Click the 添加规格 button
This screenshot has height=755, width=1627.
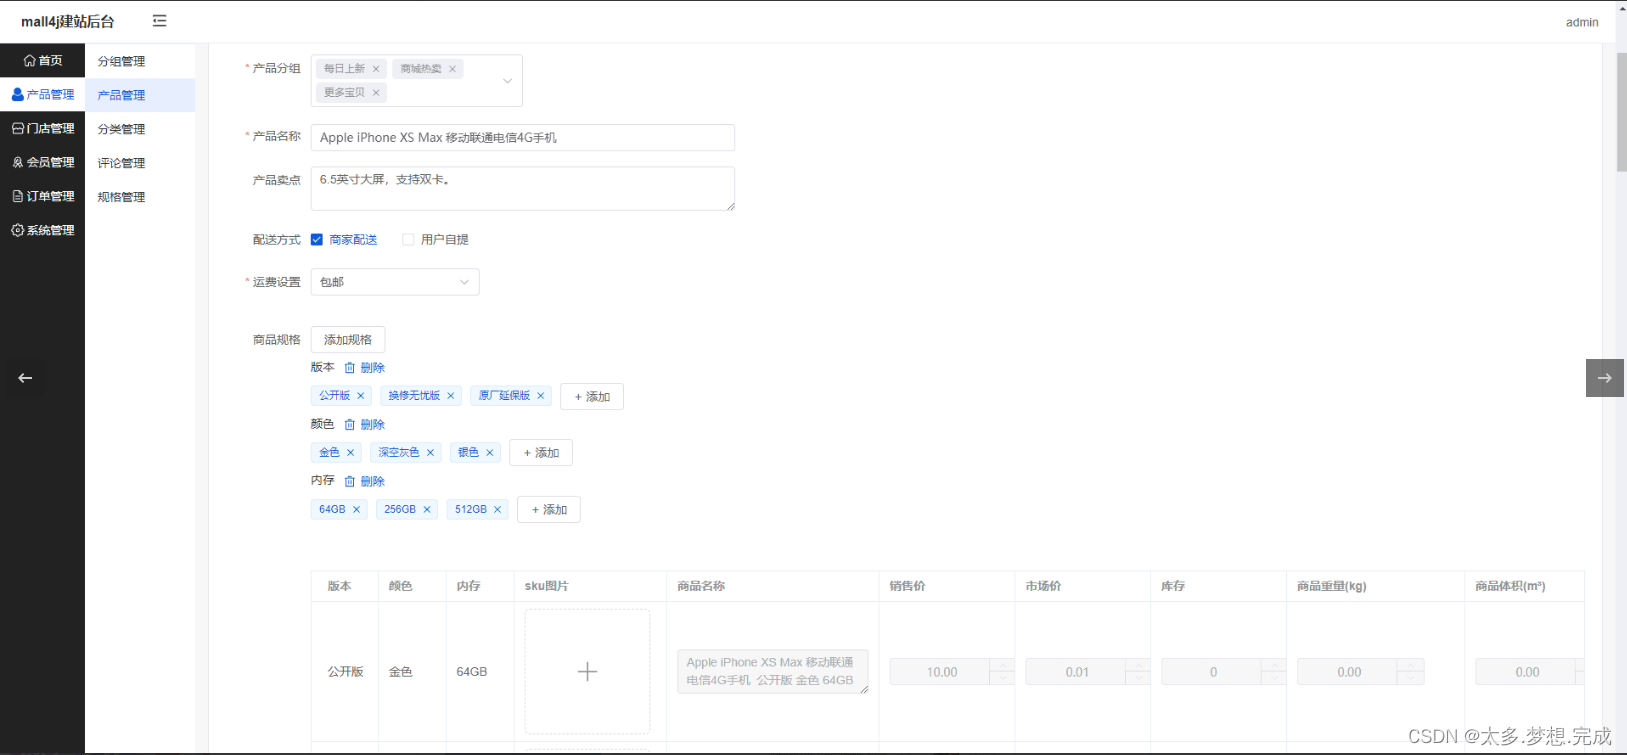click(348, 340)
